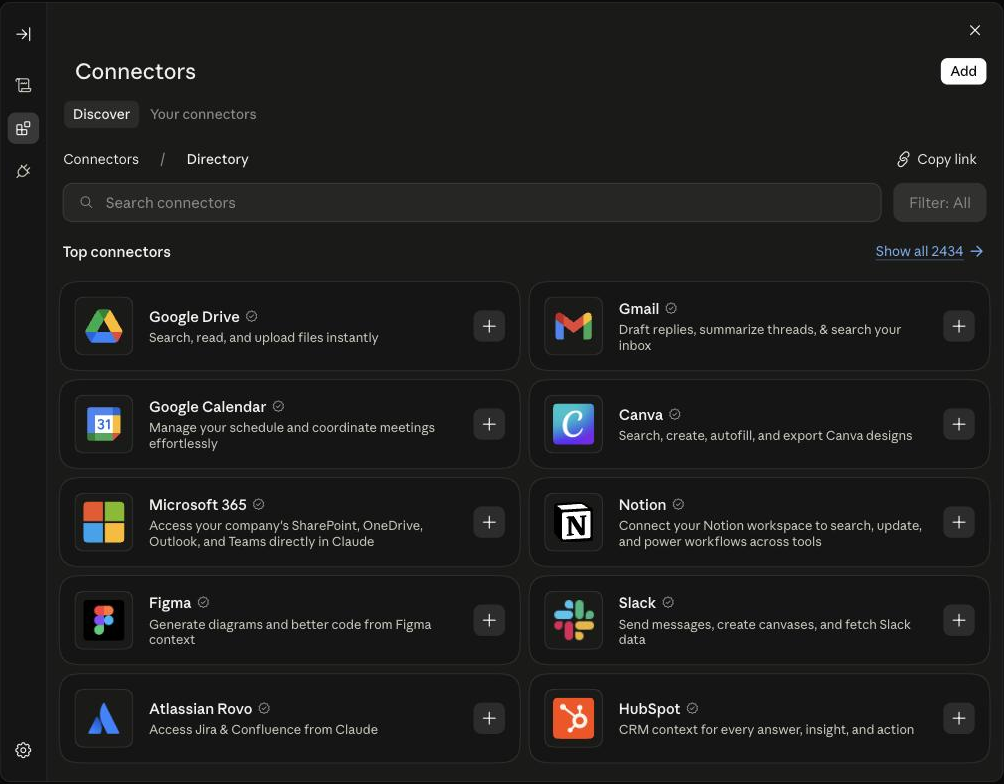This screenshot has height=784, width=1004.
Task: Click the Notion logo
Action: click(x=573, y=522)
